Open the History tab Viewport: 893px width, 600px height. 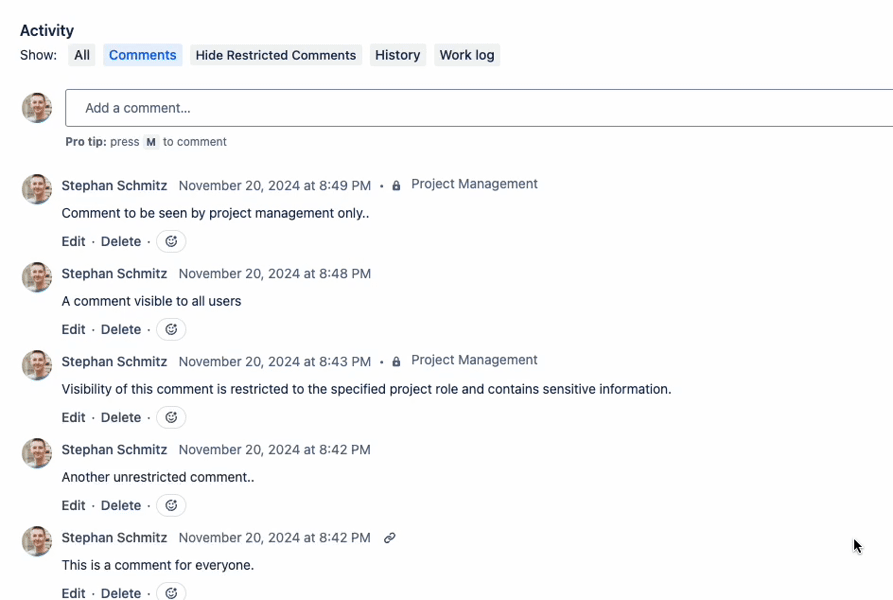[397, 55]
